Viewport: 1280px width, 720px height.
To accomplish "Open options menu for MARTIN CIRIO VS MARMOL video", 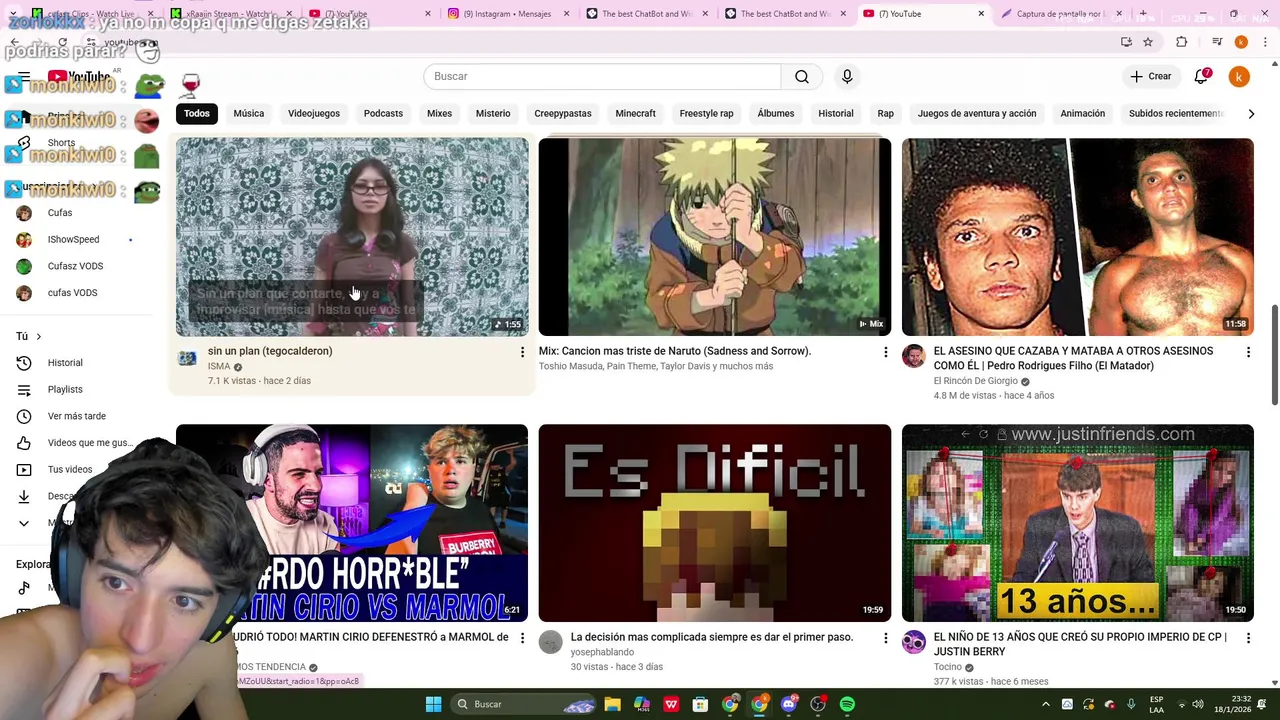I will tap(522, 638).
